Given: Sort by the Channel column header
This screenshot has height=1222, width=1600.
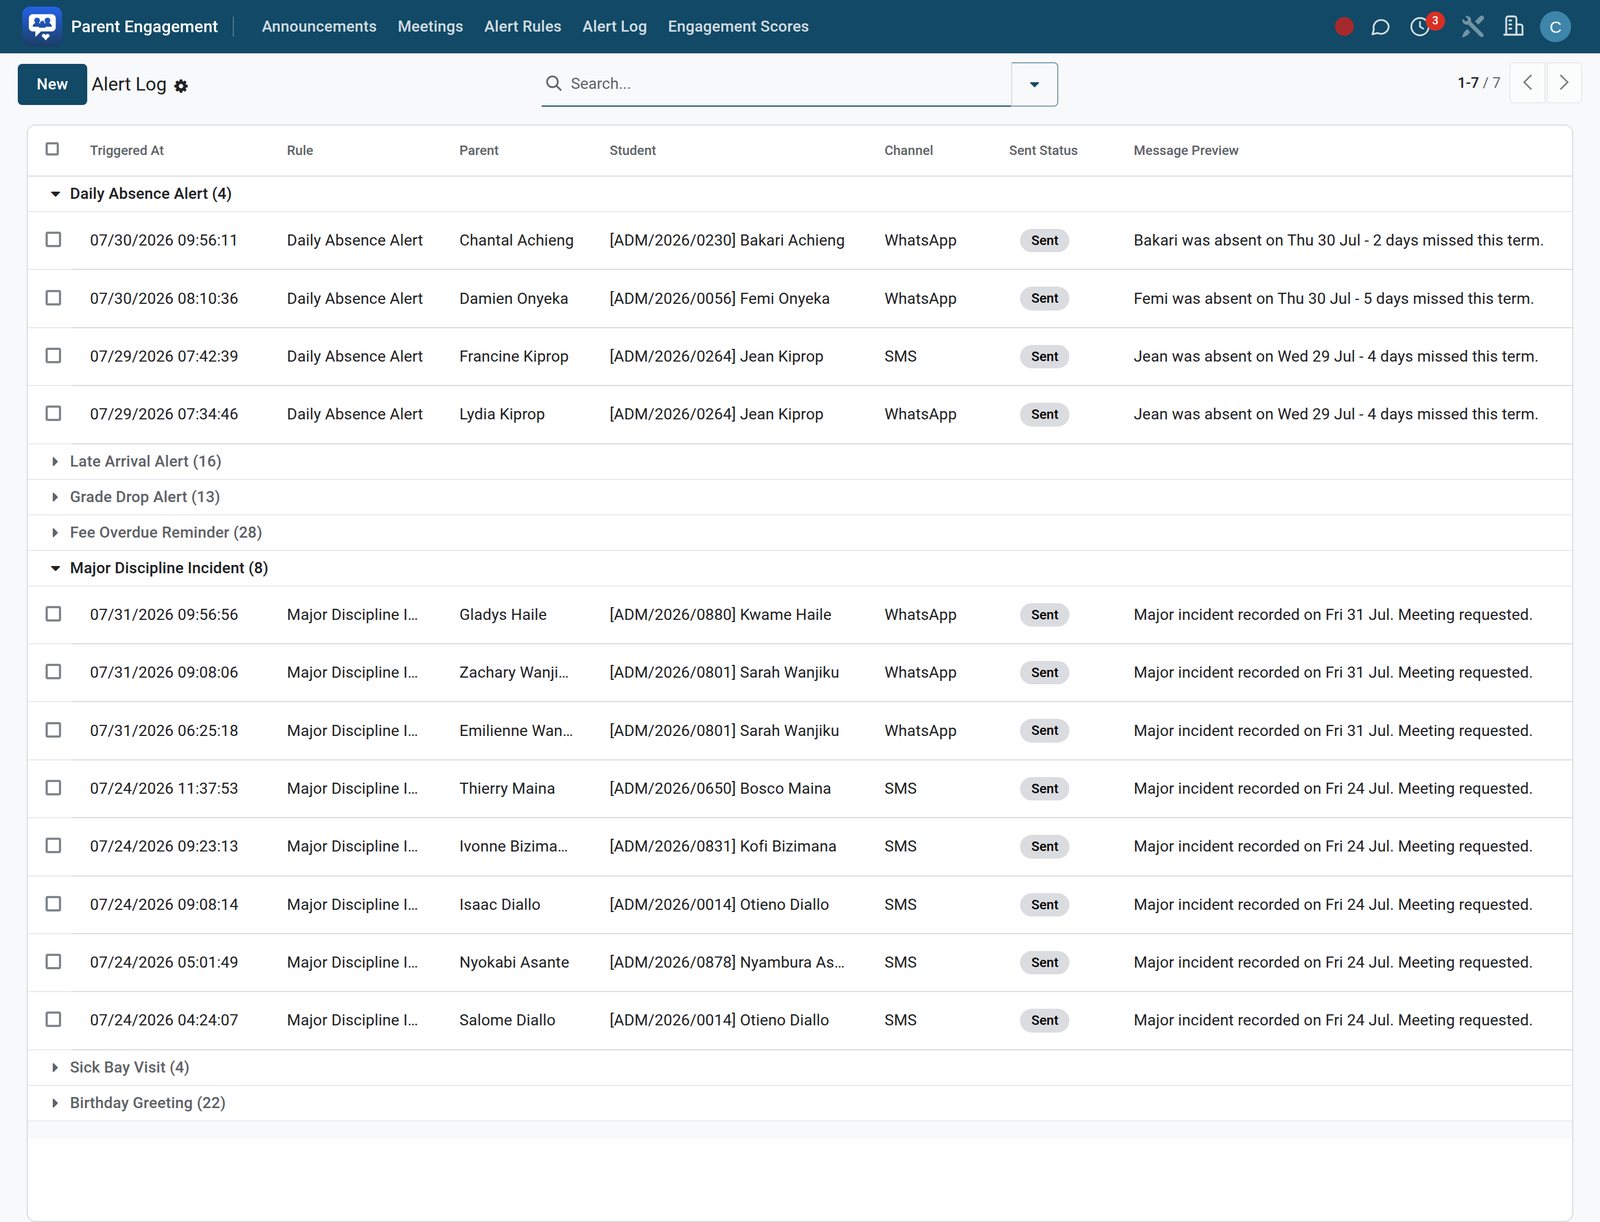Looking at the screenshot, I should 909,151.
